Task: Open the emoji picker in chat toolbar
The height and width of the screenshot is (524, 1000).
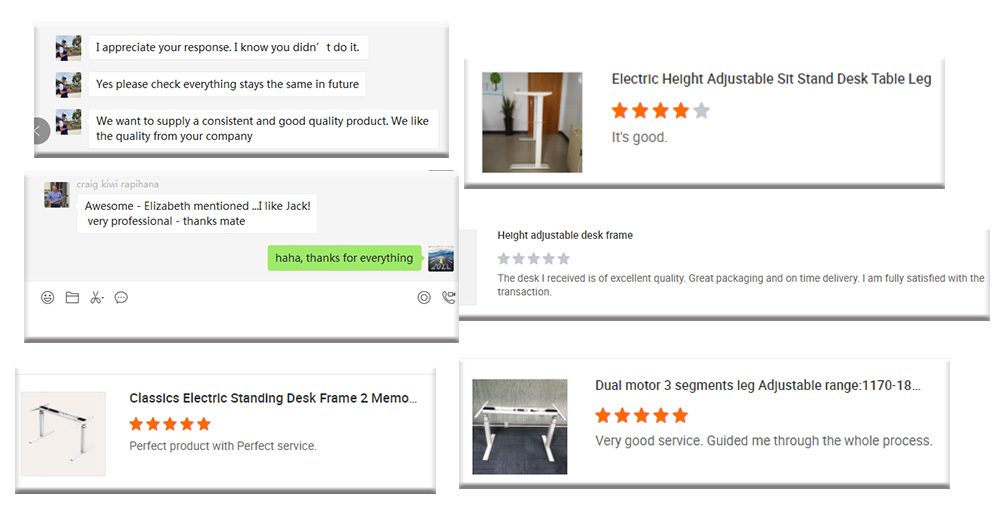Action: (47, 298)
